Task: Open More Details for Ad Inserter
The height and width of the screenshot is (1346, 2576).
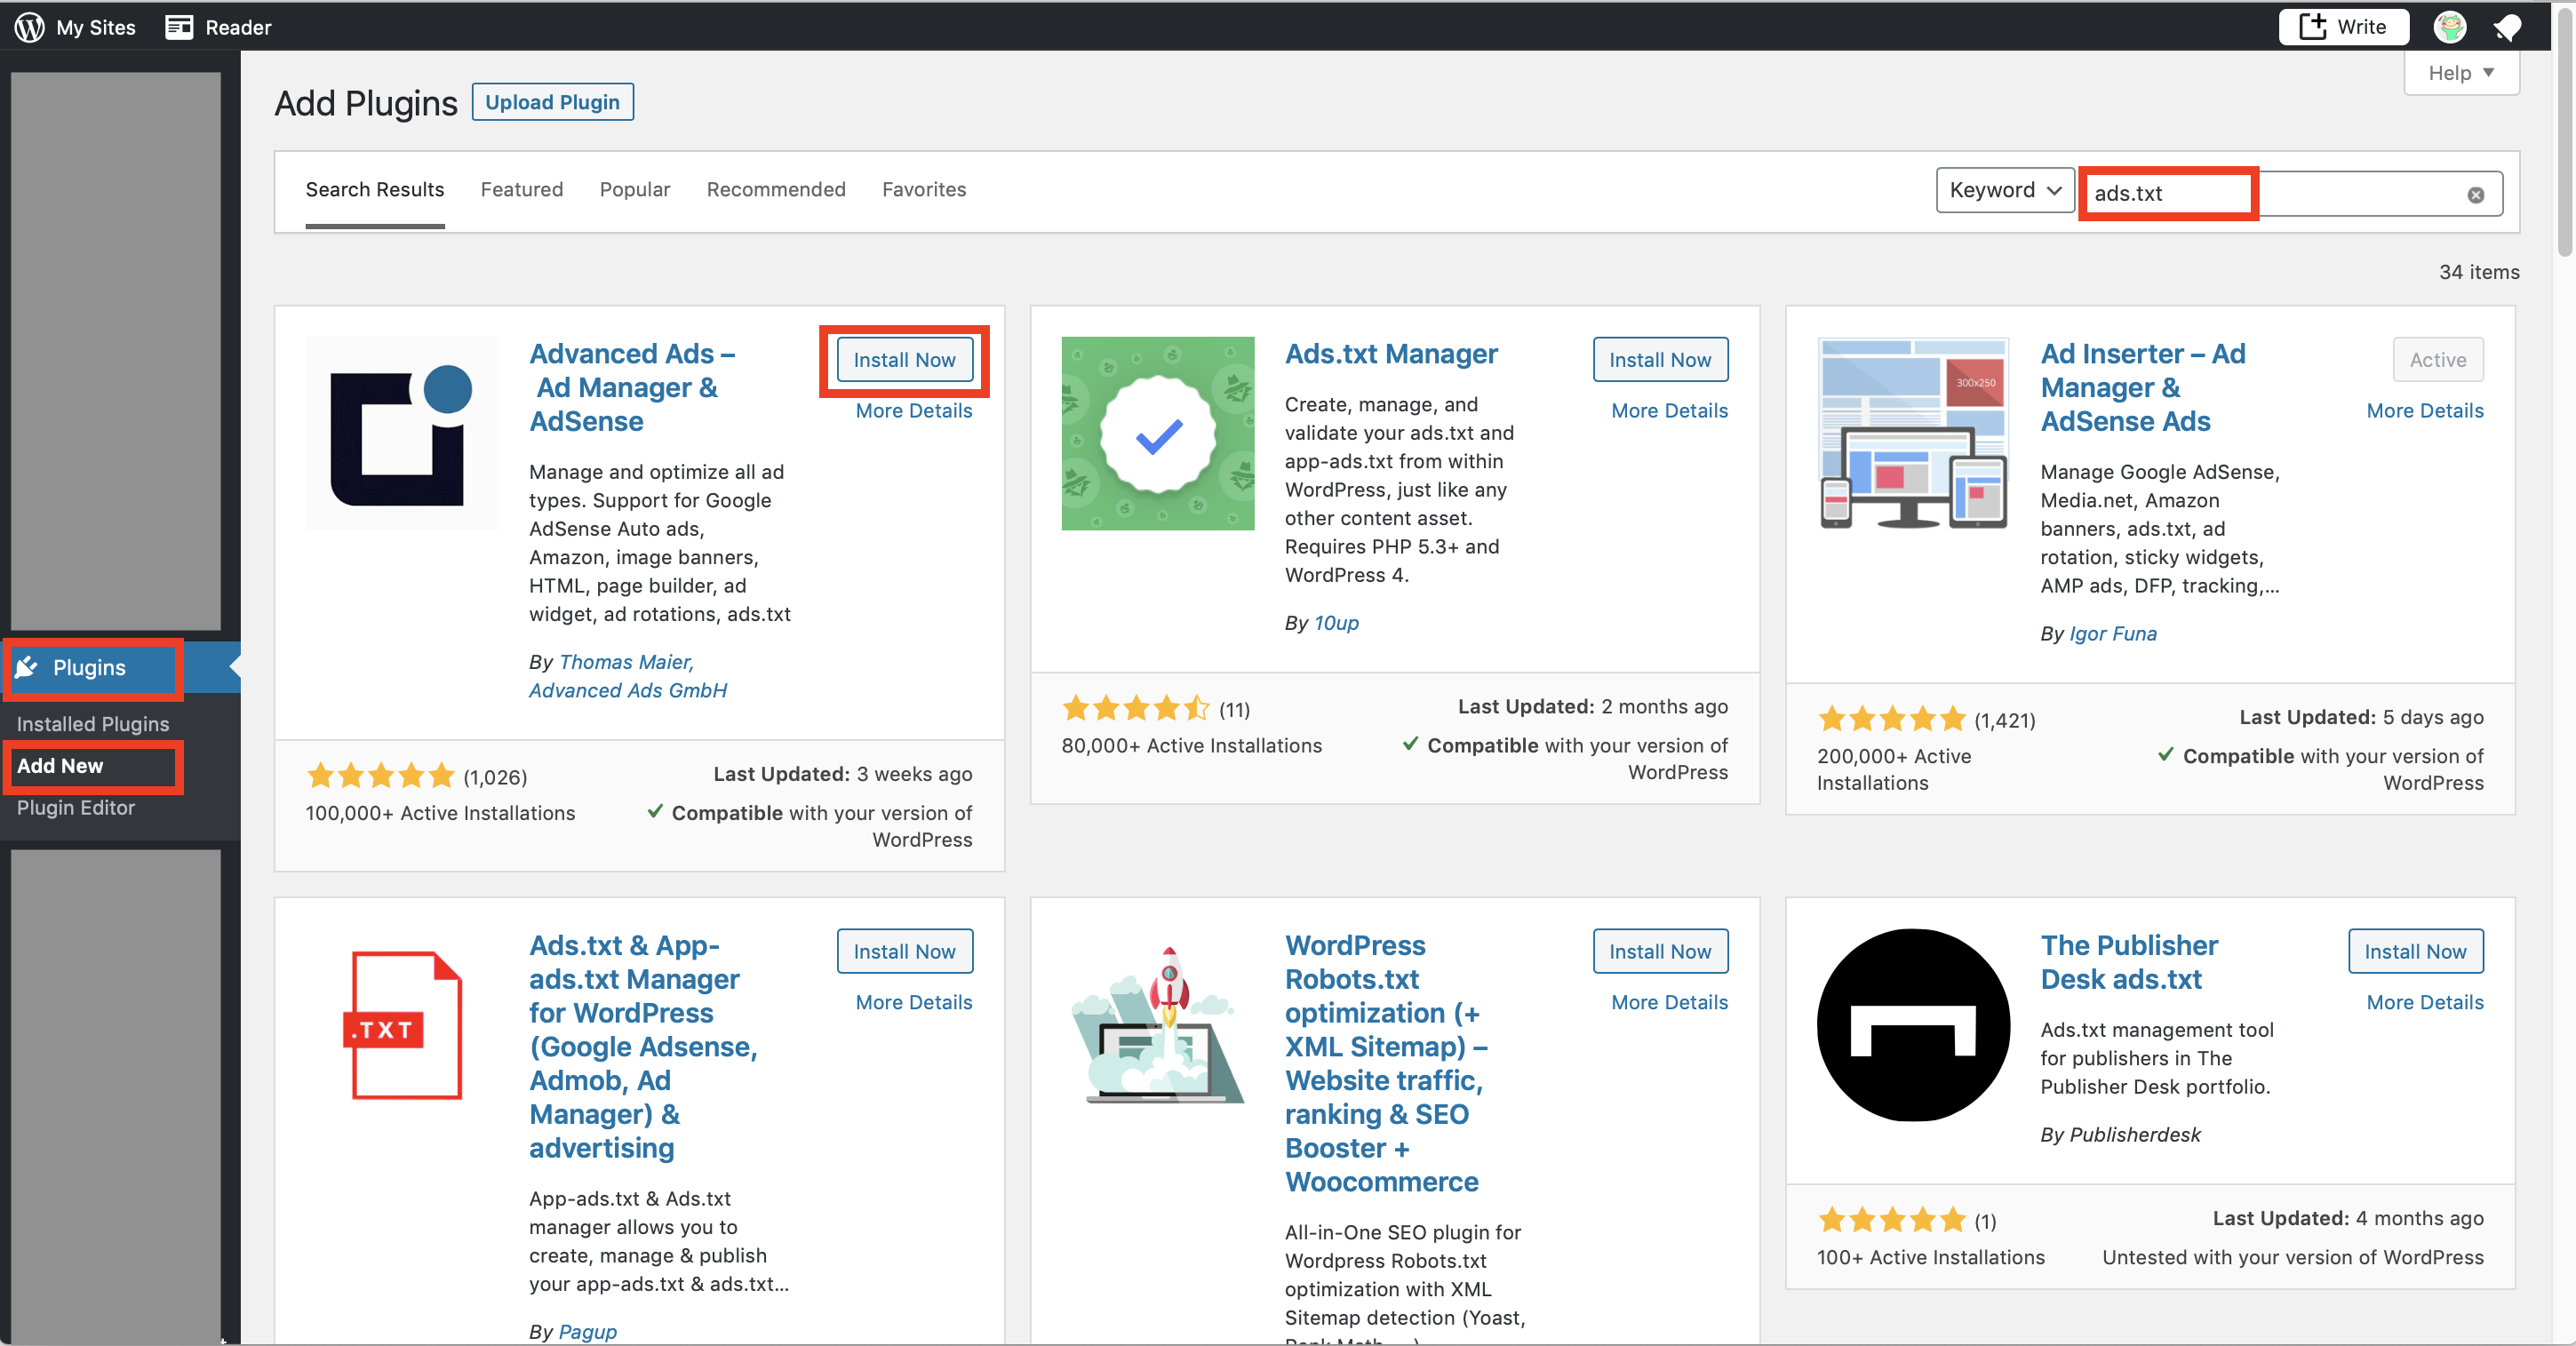Action: (2425, 411)
